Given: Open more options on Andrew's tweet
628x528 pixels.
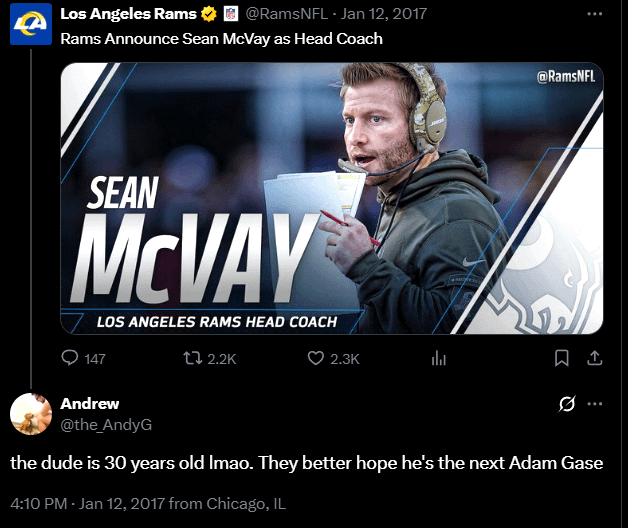Looking at the screenshot, I should 595,404.
